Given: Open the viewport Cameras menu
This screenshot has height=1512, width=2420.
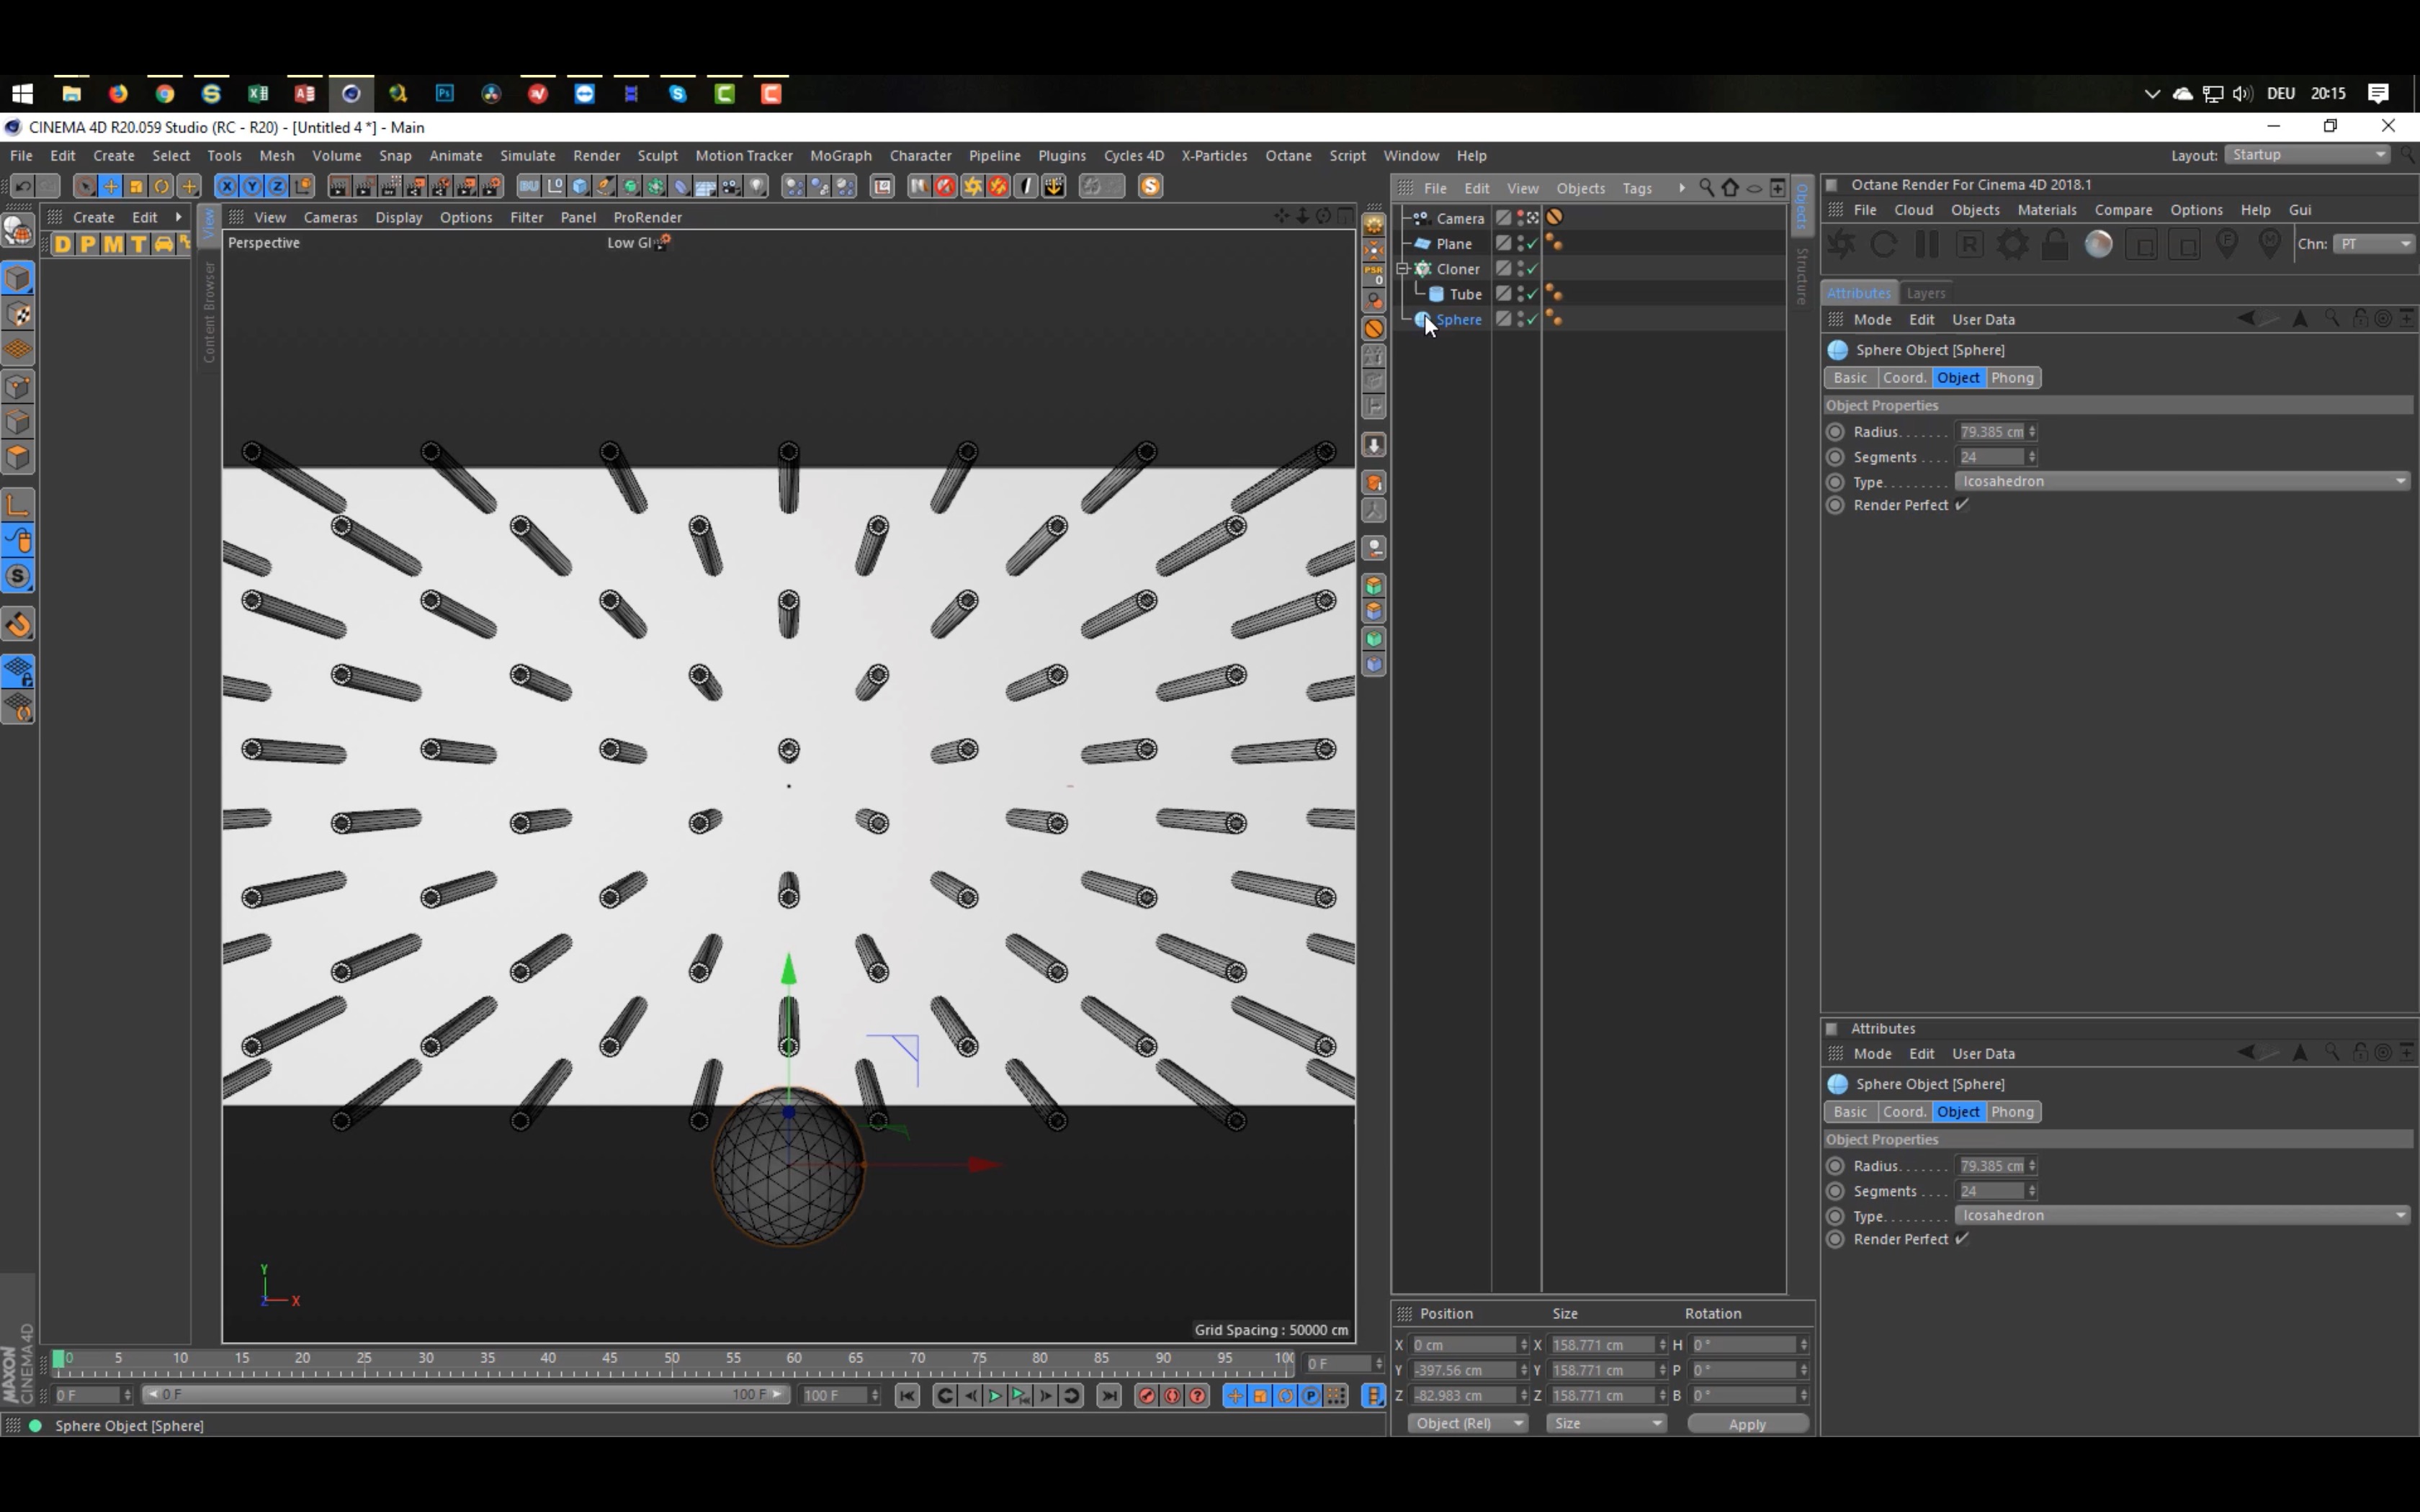Looking at the screenshot, I should coord(330,217).
